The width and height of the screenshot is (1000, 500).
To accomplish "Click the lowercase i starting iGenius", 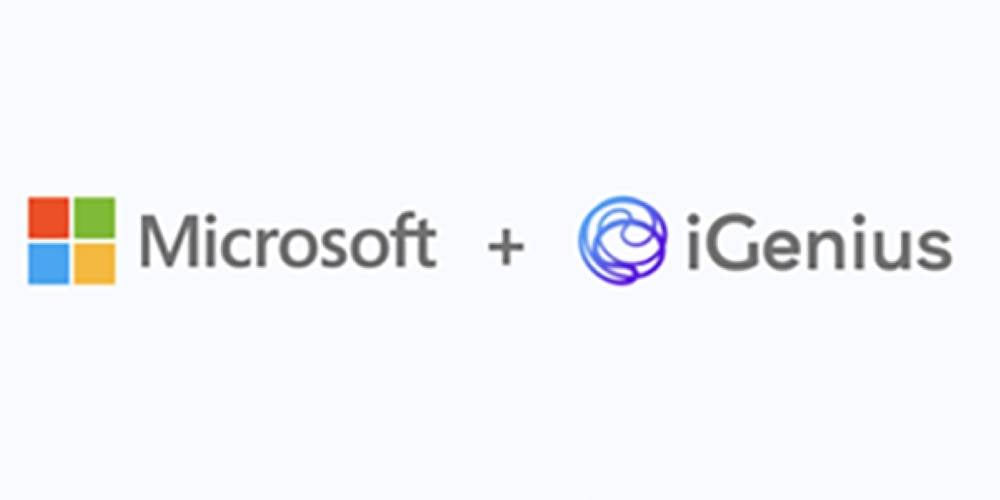I will [694, 241].
